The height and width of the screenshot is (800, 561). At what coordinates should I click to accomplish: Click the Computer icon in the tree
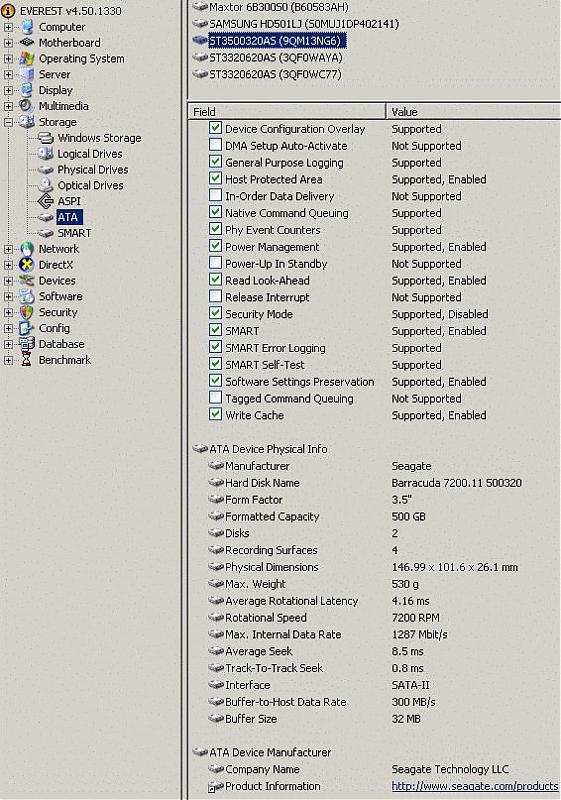28,27
